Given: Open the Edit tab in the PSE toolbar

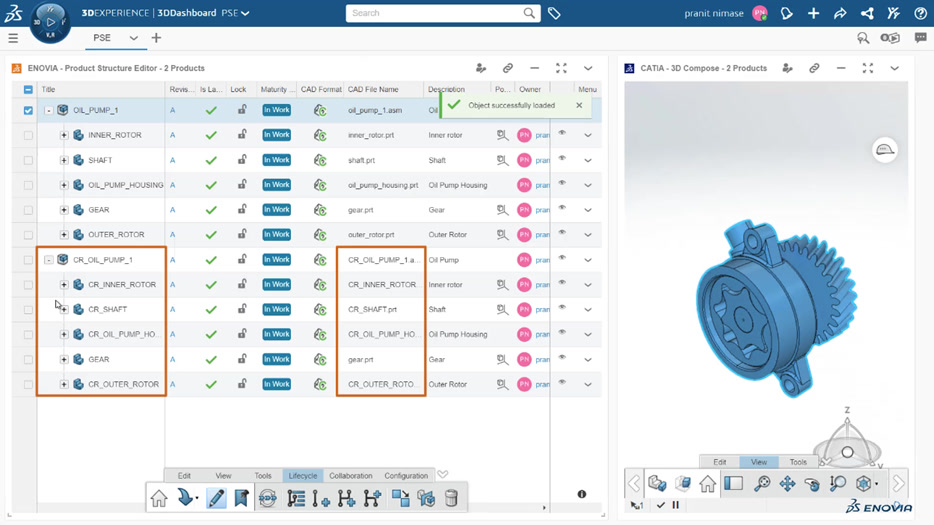Looking at the screenshot, I should coord(184,476).
